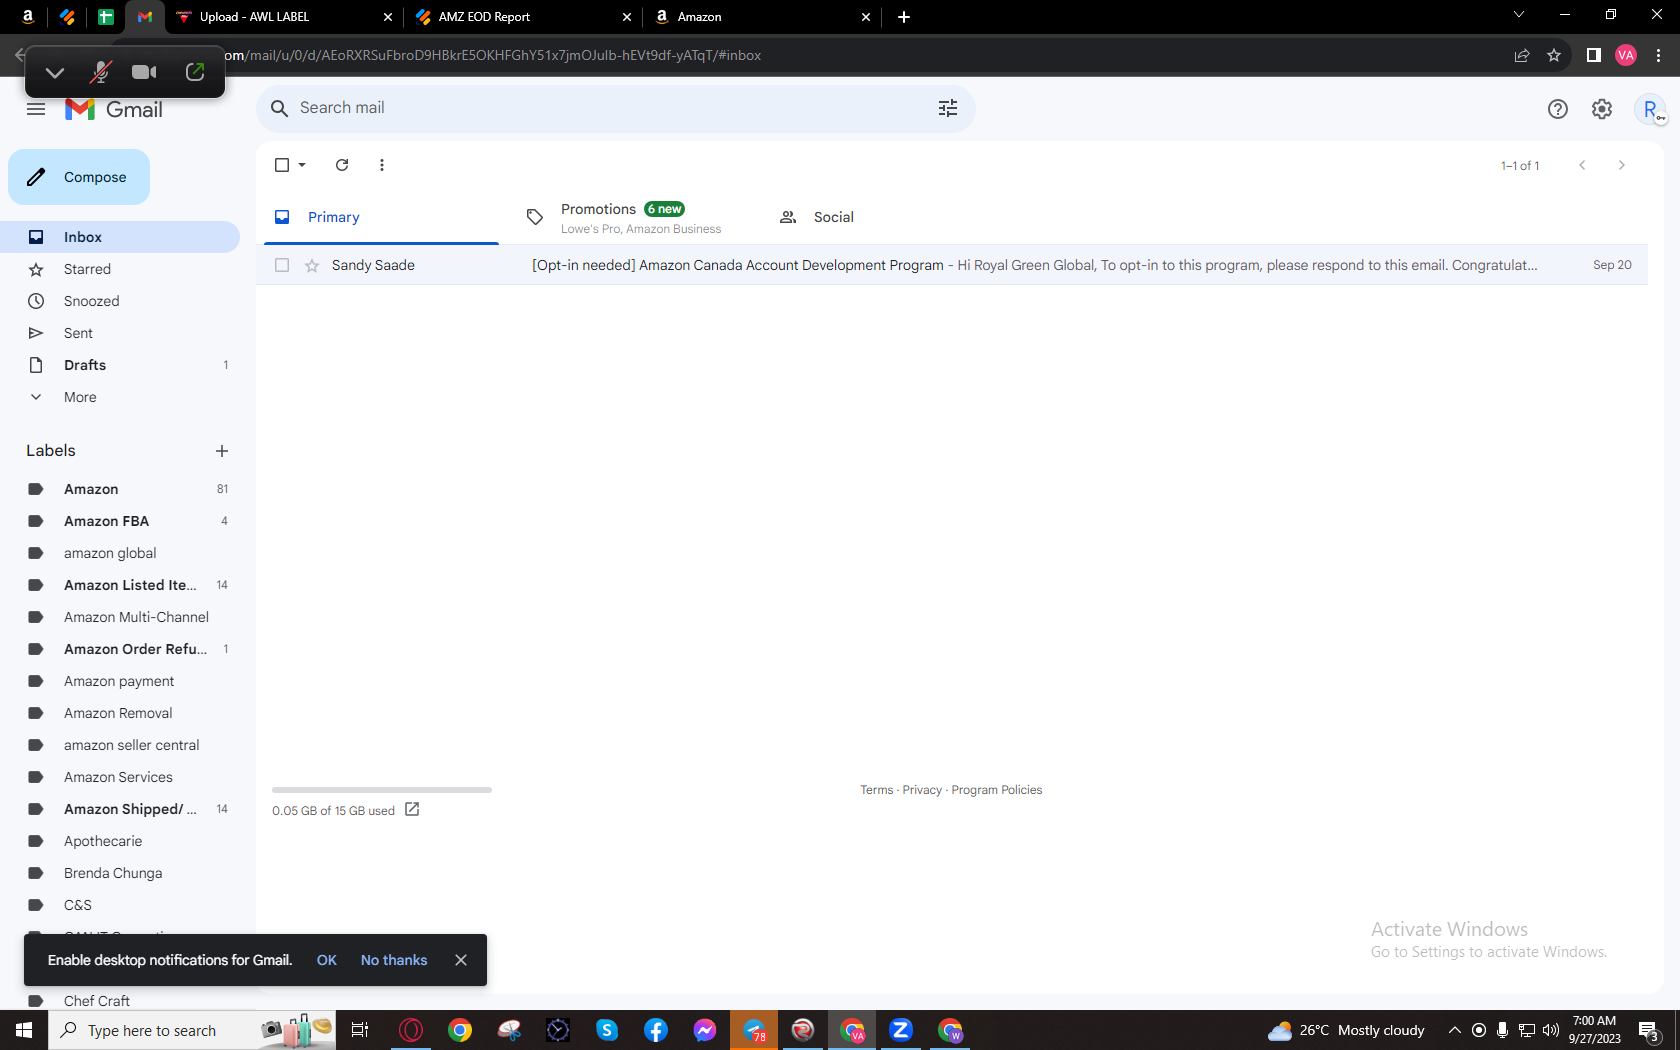Open Gmail support help icon
Screen dimensions: 1680x1050
tap(1558, 109)
